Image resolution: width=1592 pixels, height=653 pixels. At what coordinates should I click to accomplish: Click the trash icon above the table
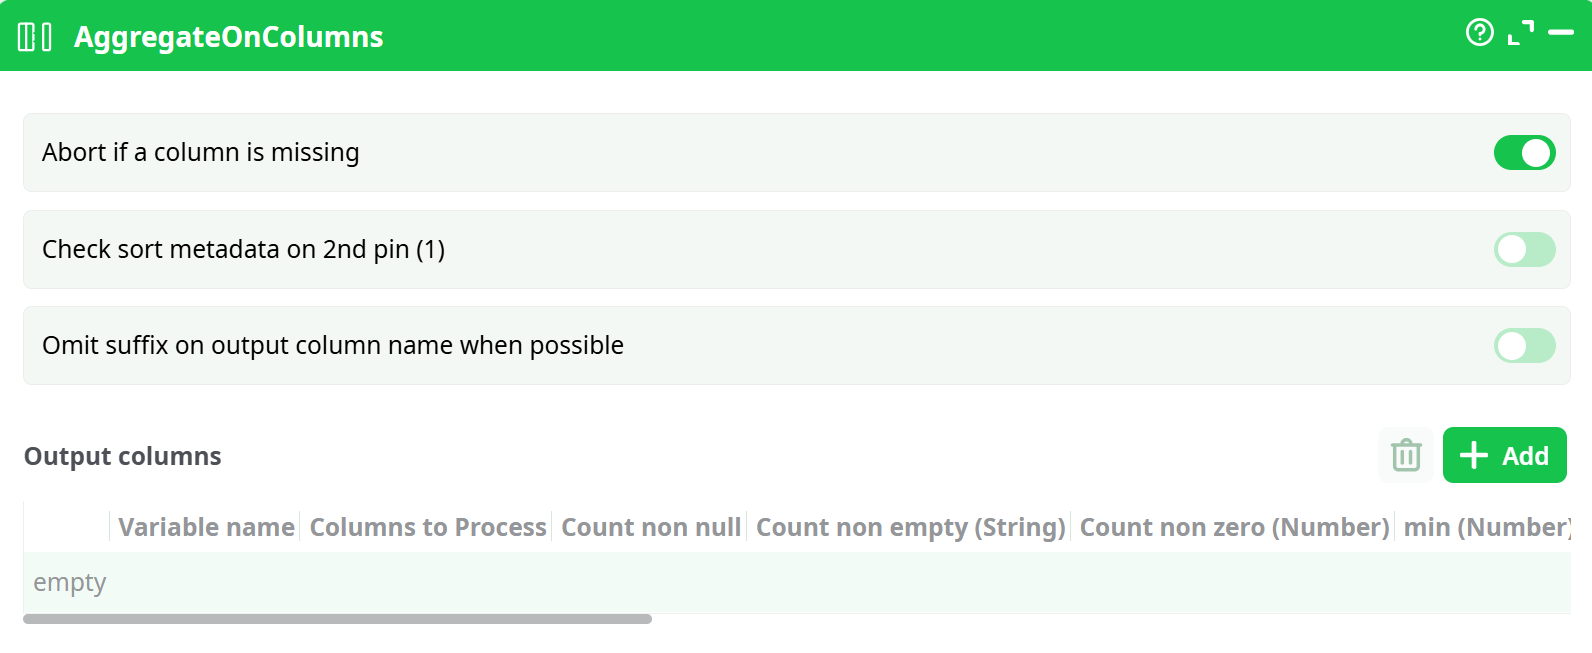pyautogui.click(x=1405, y=455)
